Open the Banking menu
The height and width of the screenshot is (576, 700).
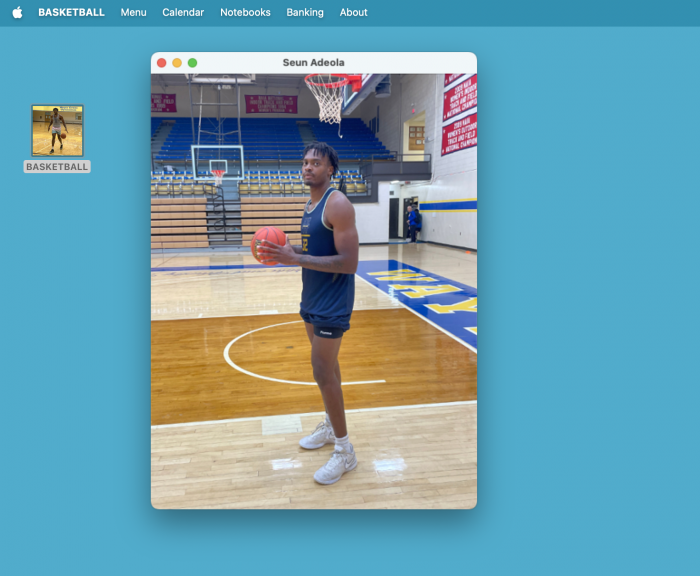pyautogui.click(x=305, y=12)
